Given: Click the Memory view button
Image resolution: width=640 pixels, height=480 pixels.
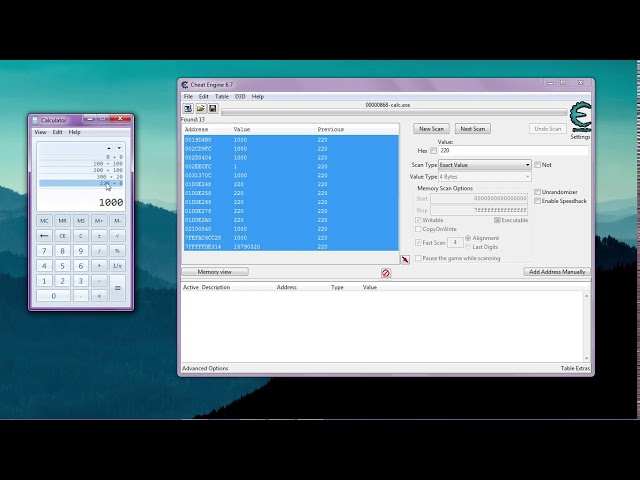Looking at the screenshot, I should pyautogui.click(x=215, y=272).
